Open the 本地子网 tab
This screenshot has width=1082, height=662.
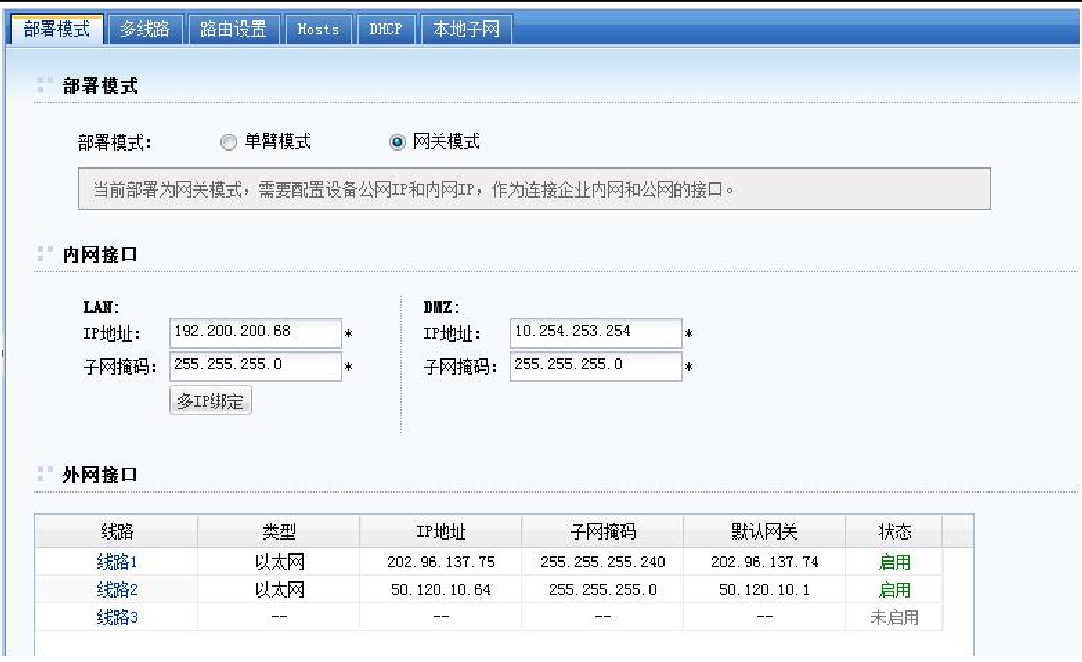pos(466,29)
